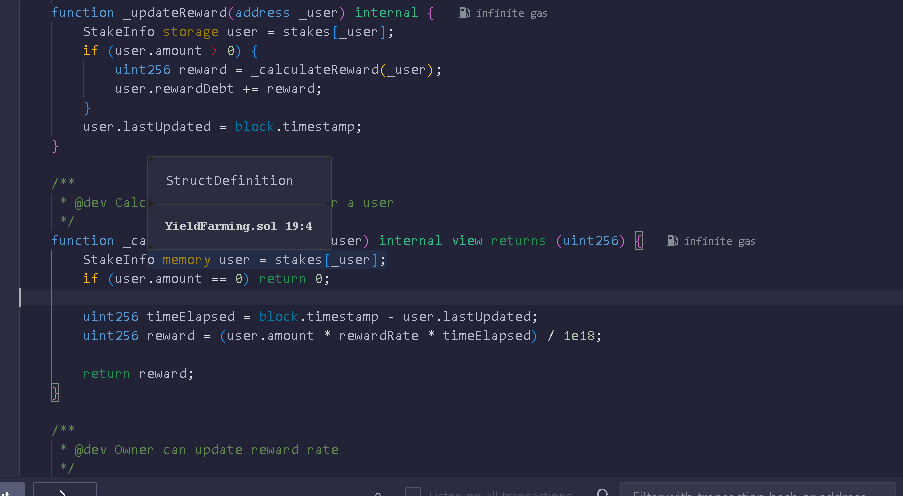
Task: Click the gas pump icon beside the uint256 return type
Action: 672,241
